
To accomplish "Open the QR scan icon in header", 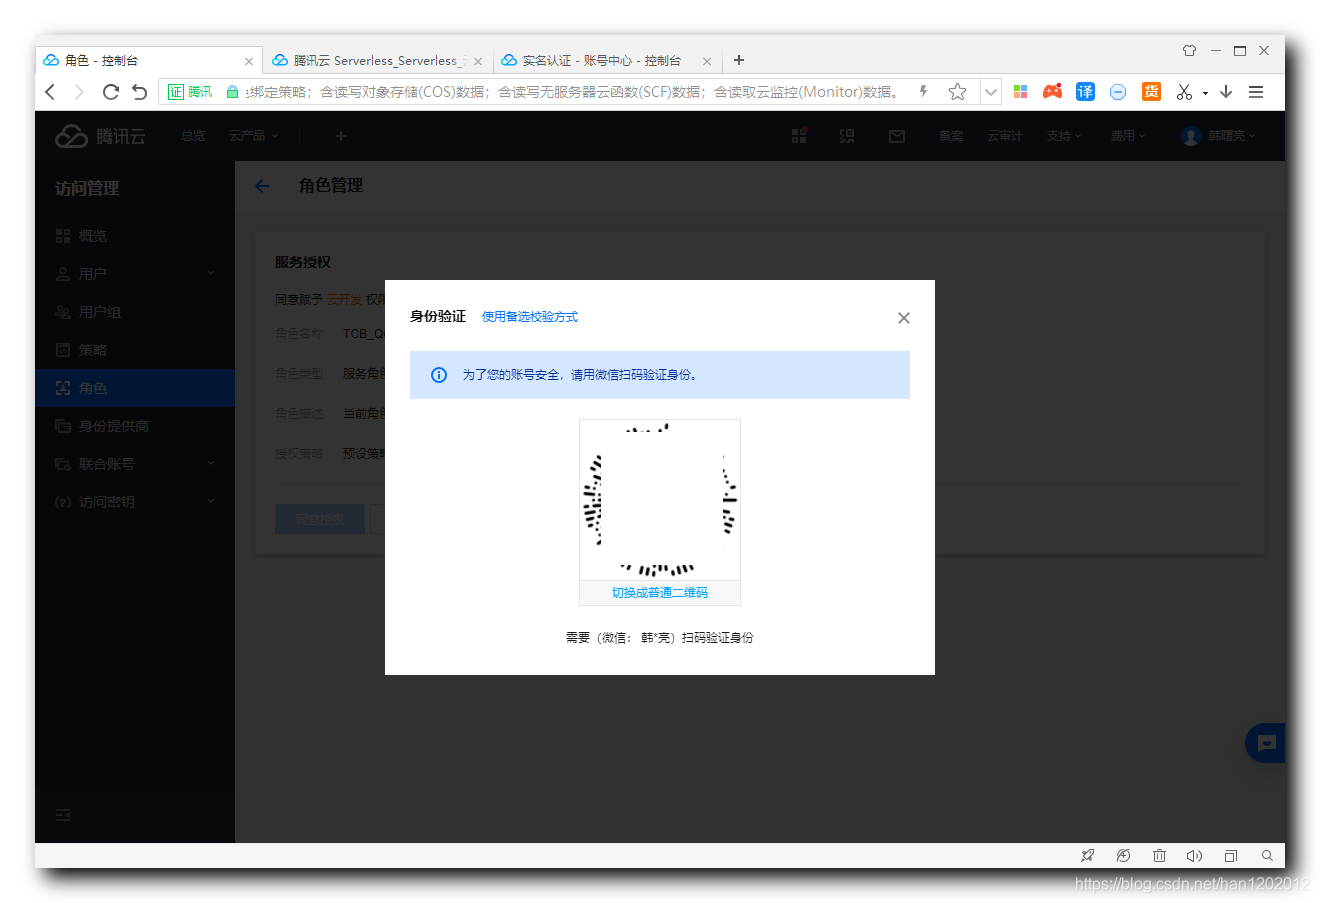I will point(847,136).
